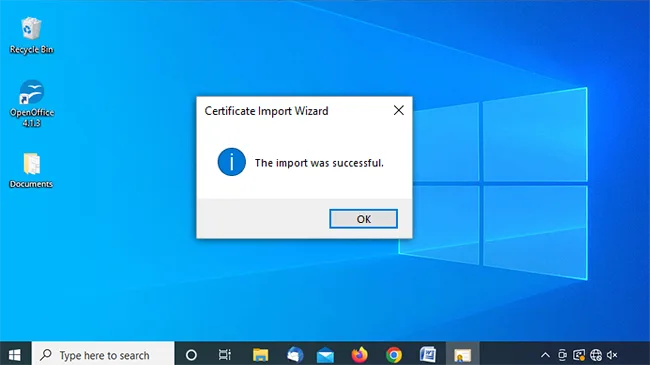Screen dimensions: 650x365
Task: Click the "Type here to search" box
Action: 103,355
